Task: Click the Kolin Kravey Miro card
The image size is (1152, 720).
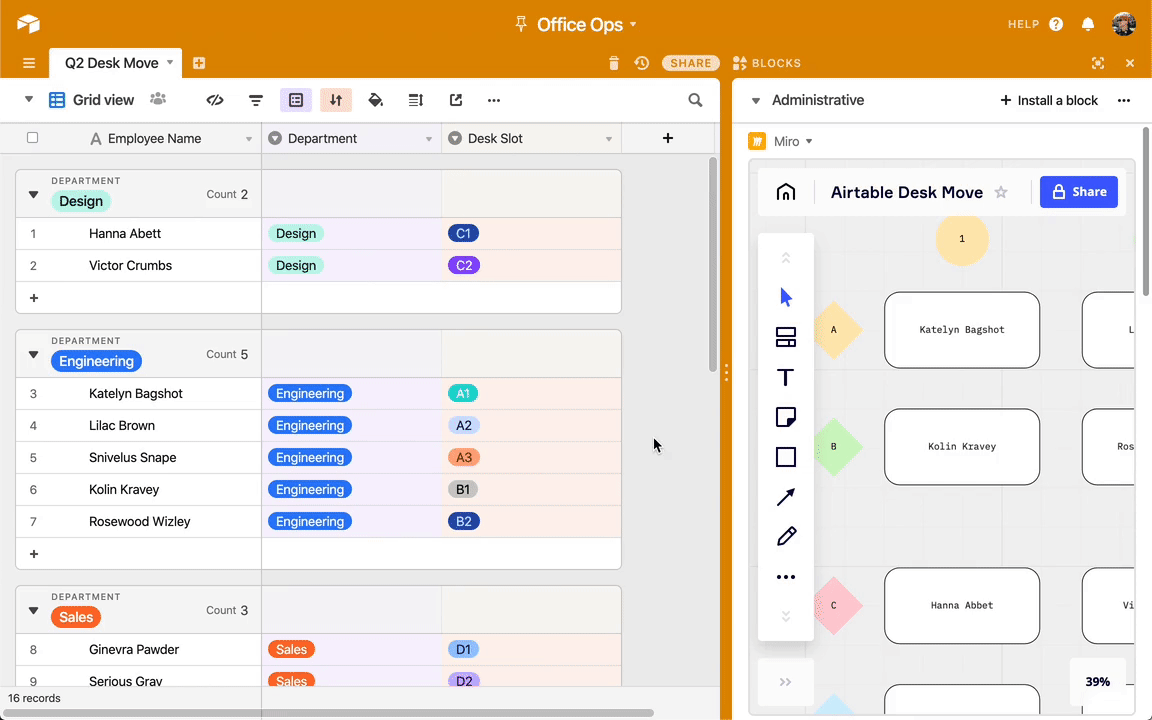Action: pos(962,447)
